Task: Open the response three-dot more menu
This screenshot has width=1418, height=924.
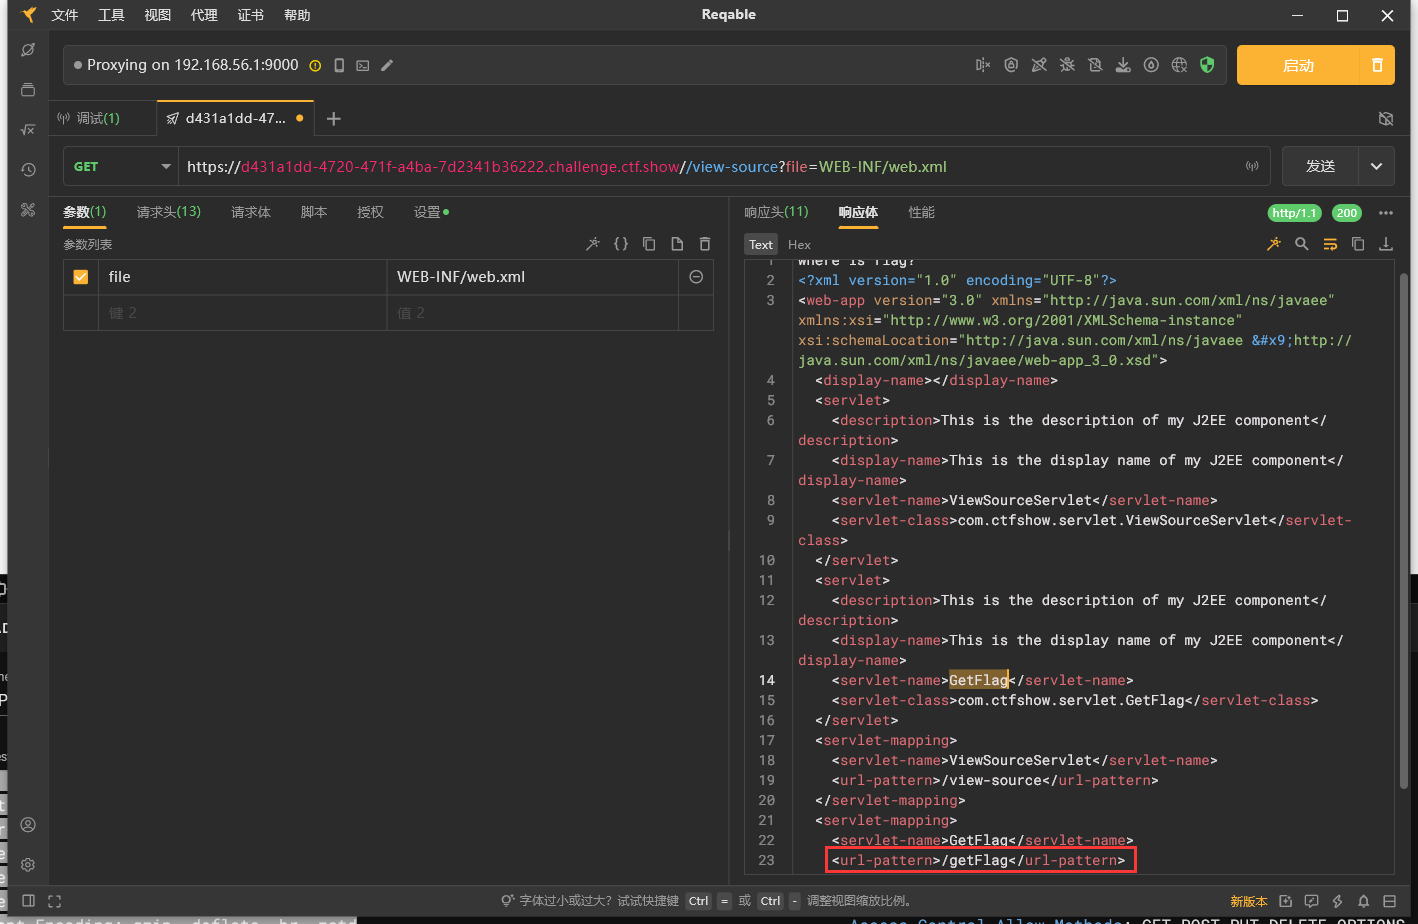Action: [x=1386, y=212]
